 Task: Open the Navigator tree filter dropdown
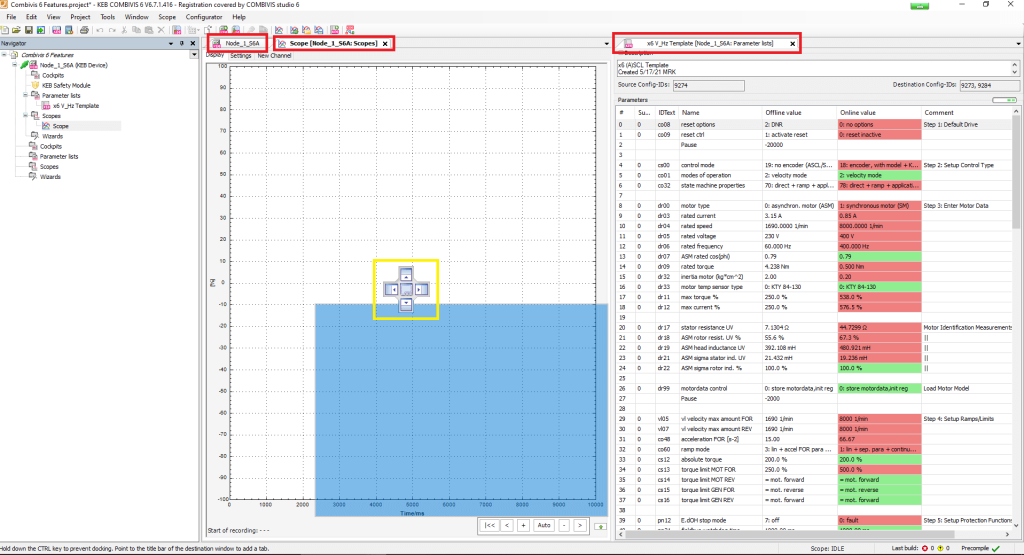(x=194, y=55)
